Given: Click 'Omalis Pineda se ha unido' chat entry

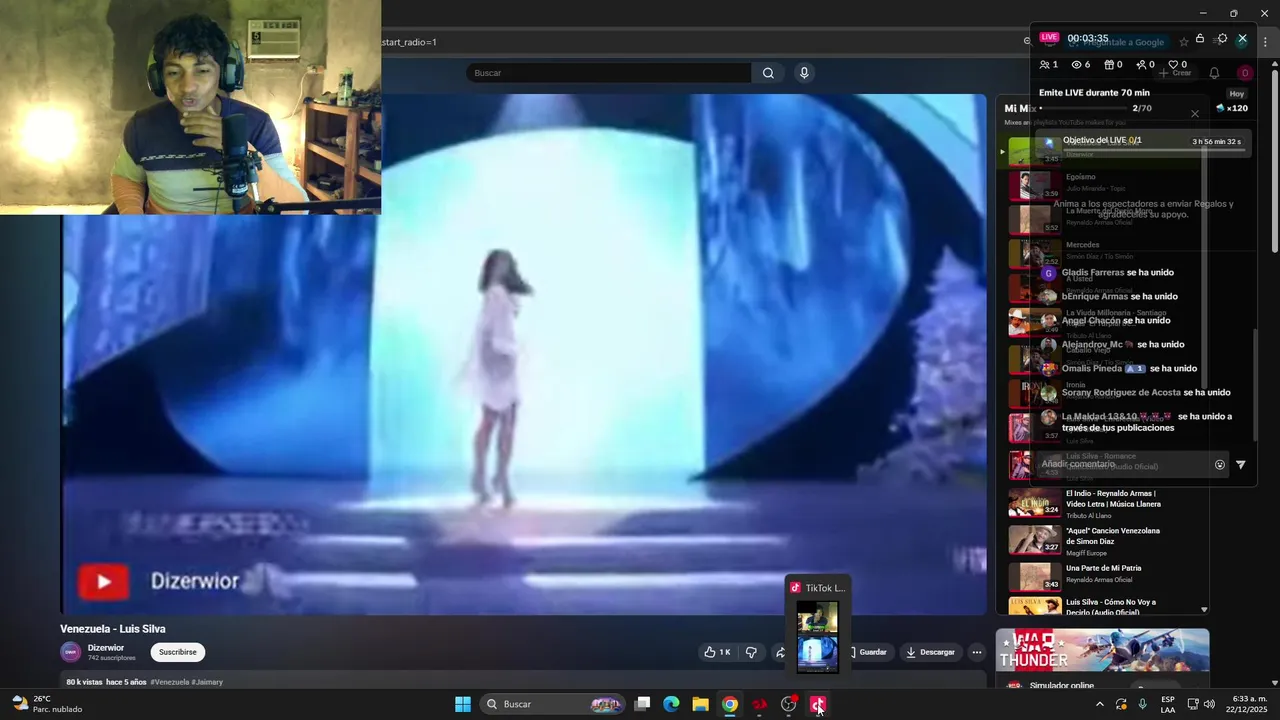Looking at the screenshot, I should [1118, 368].
